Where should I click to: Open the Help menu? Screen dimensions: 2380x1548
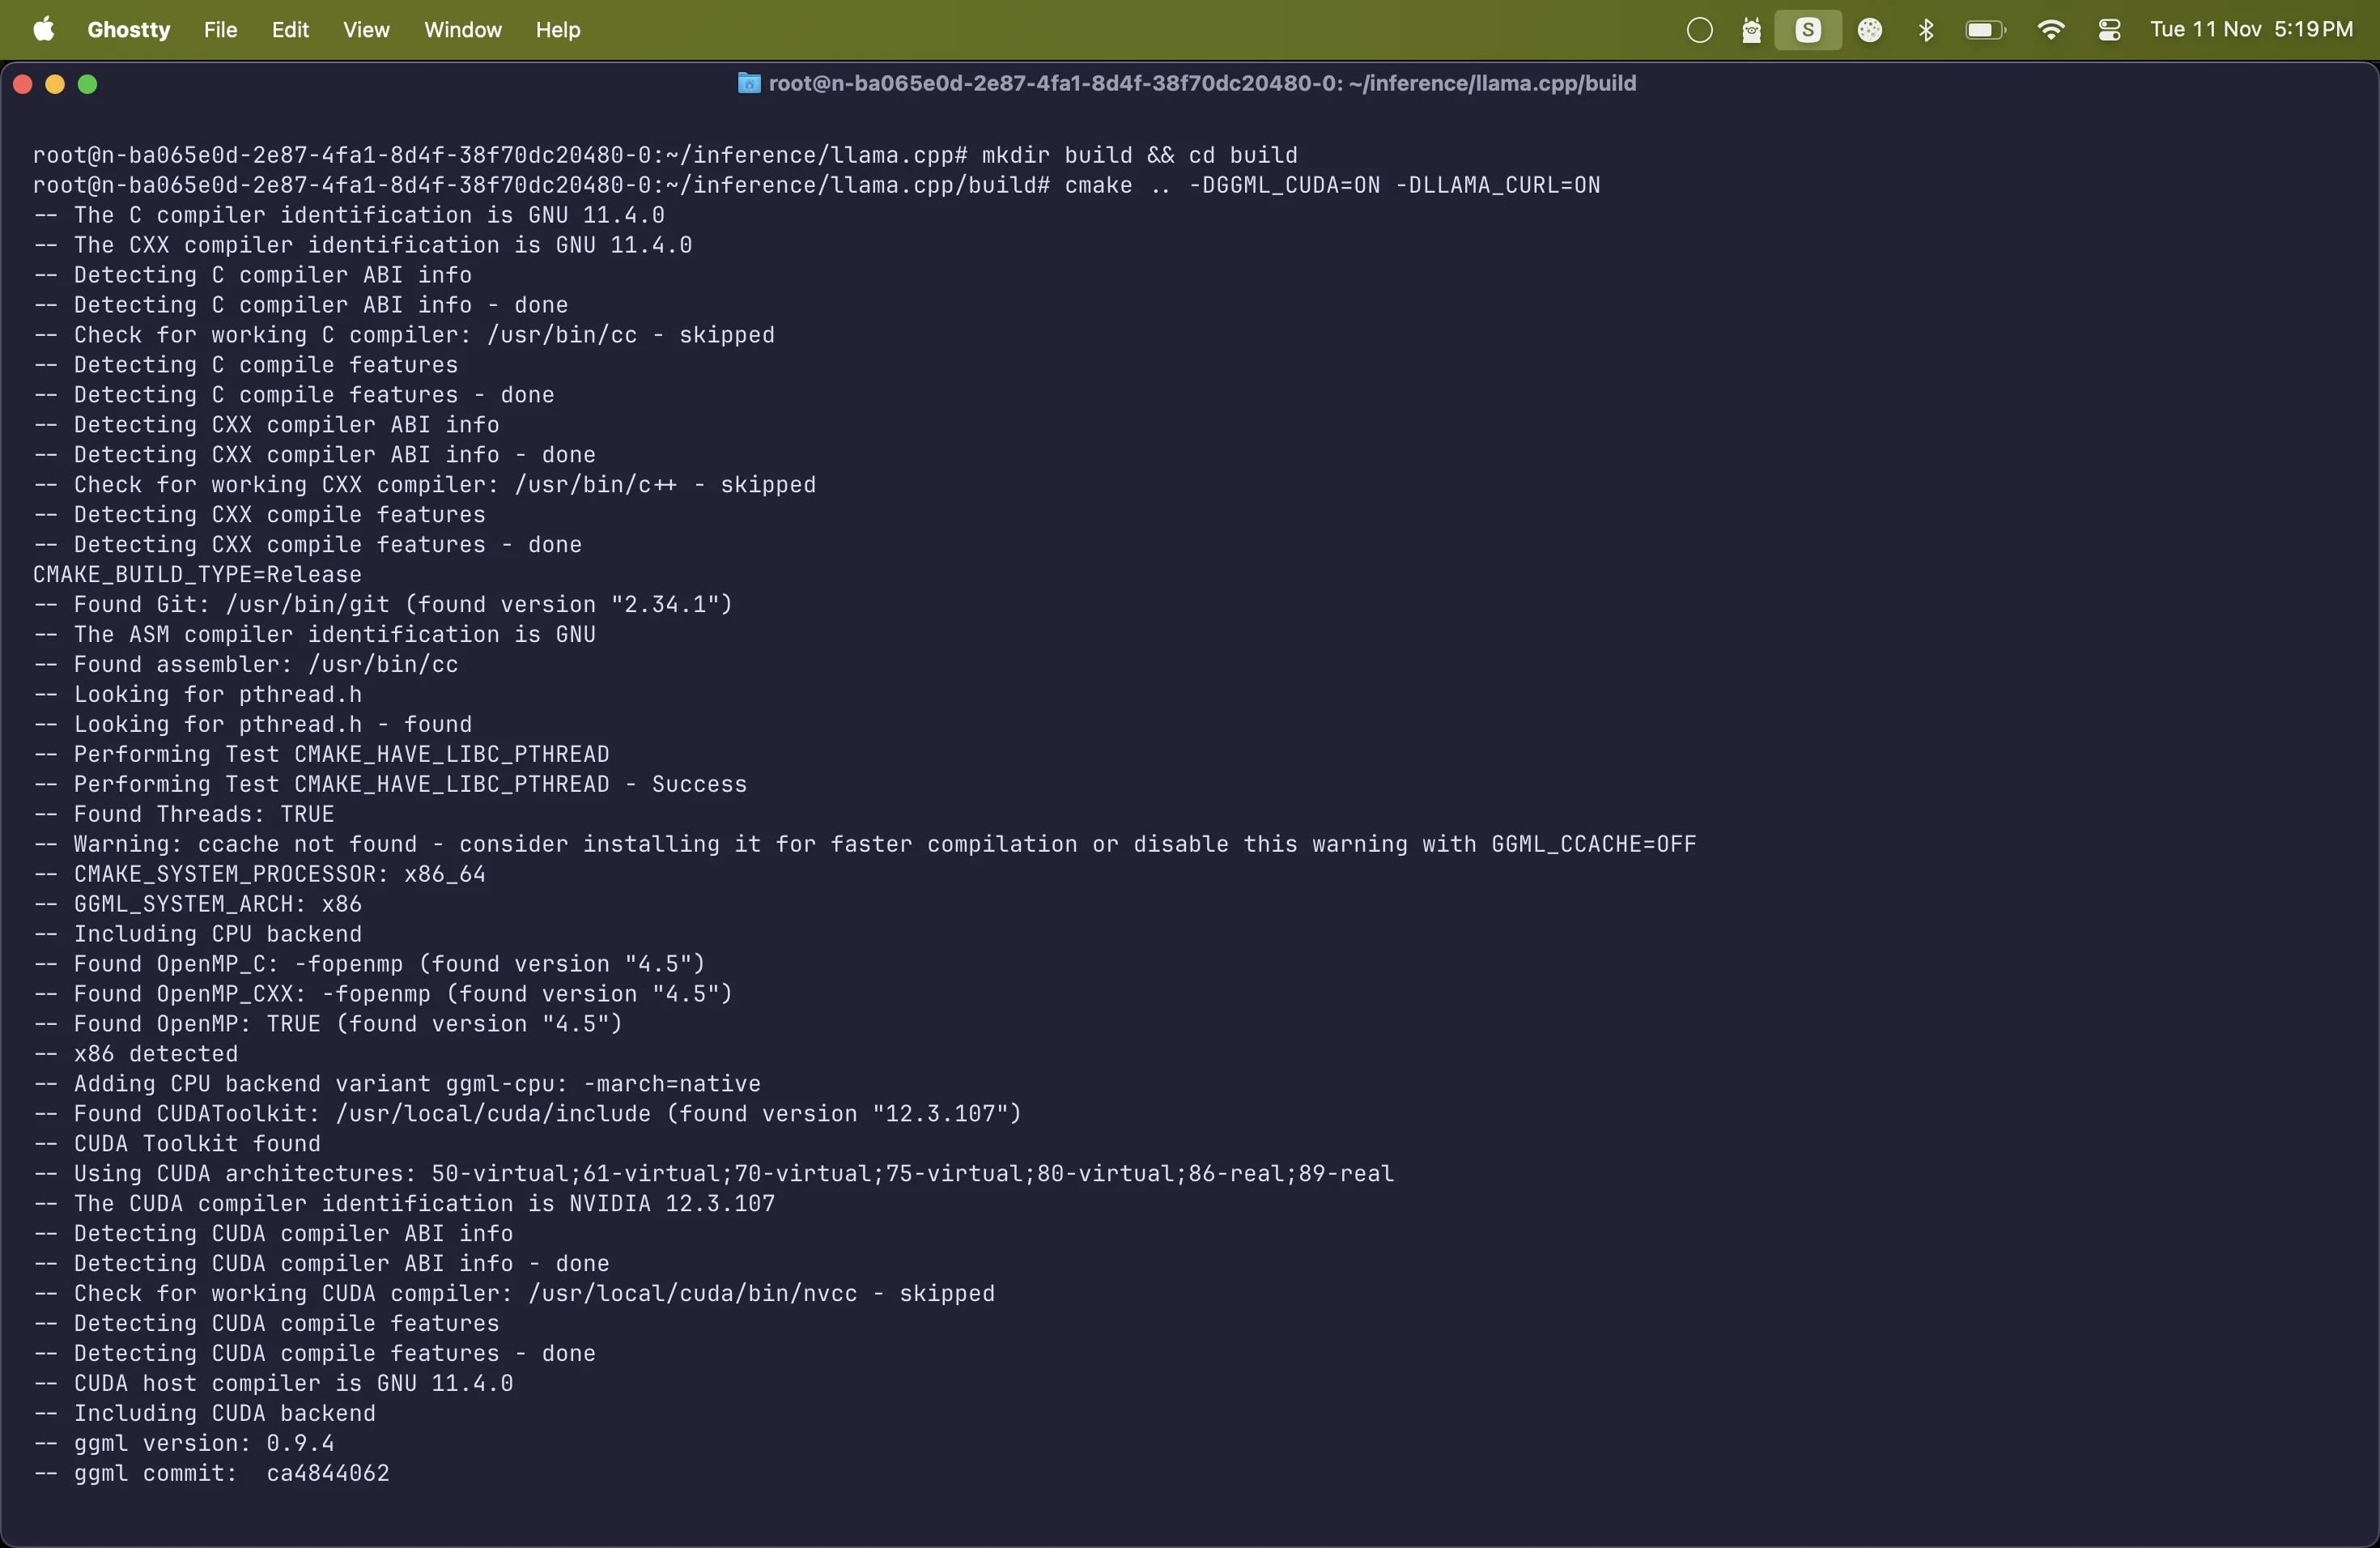coord(557,29)
